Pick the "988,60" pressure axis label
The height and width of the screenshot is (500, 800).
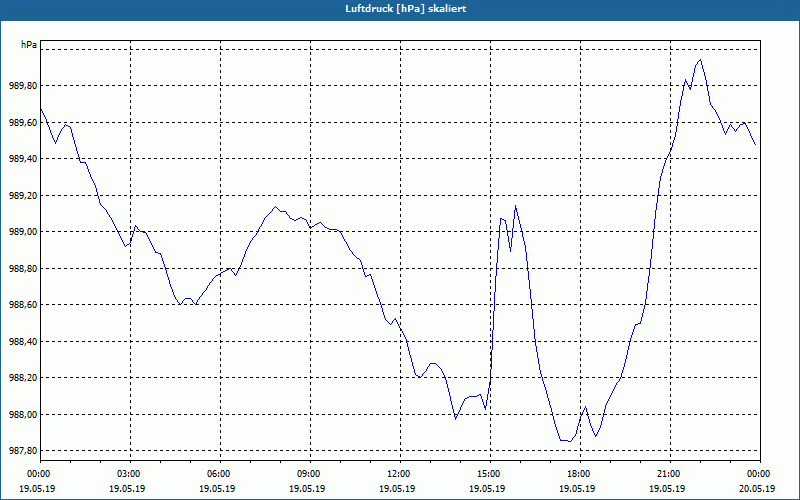coord(23,305)
